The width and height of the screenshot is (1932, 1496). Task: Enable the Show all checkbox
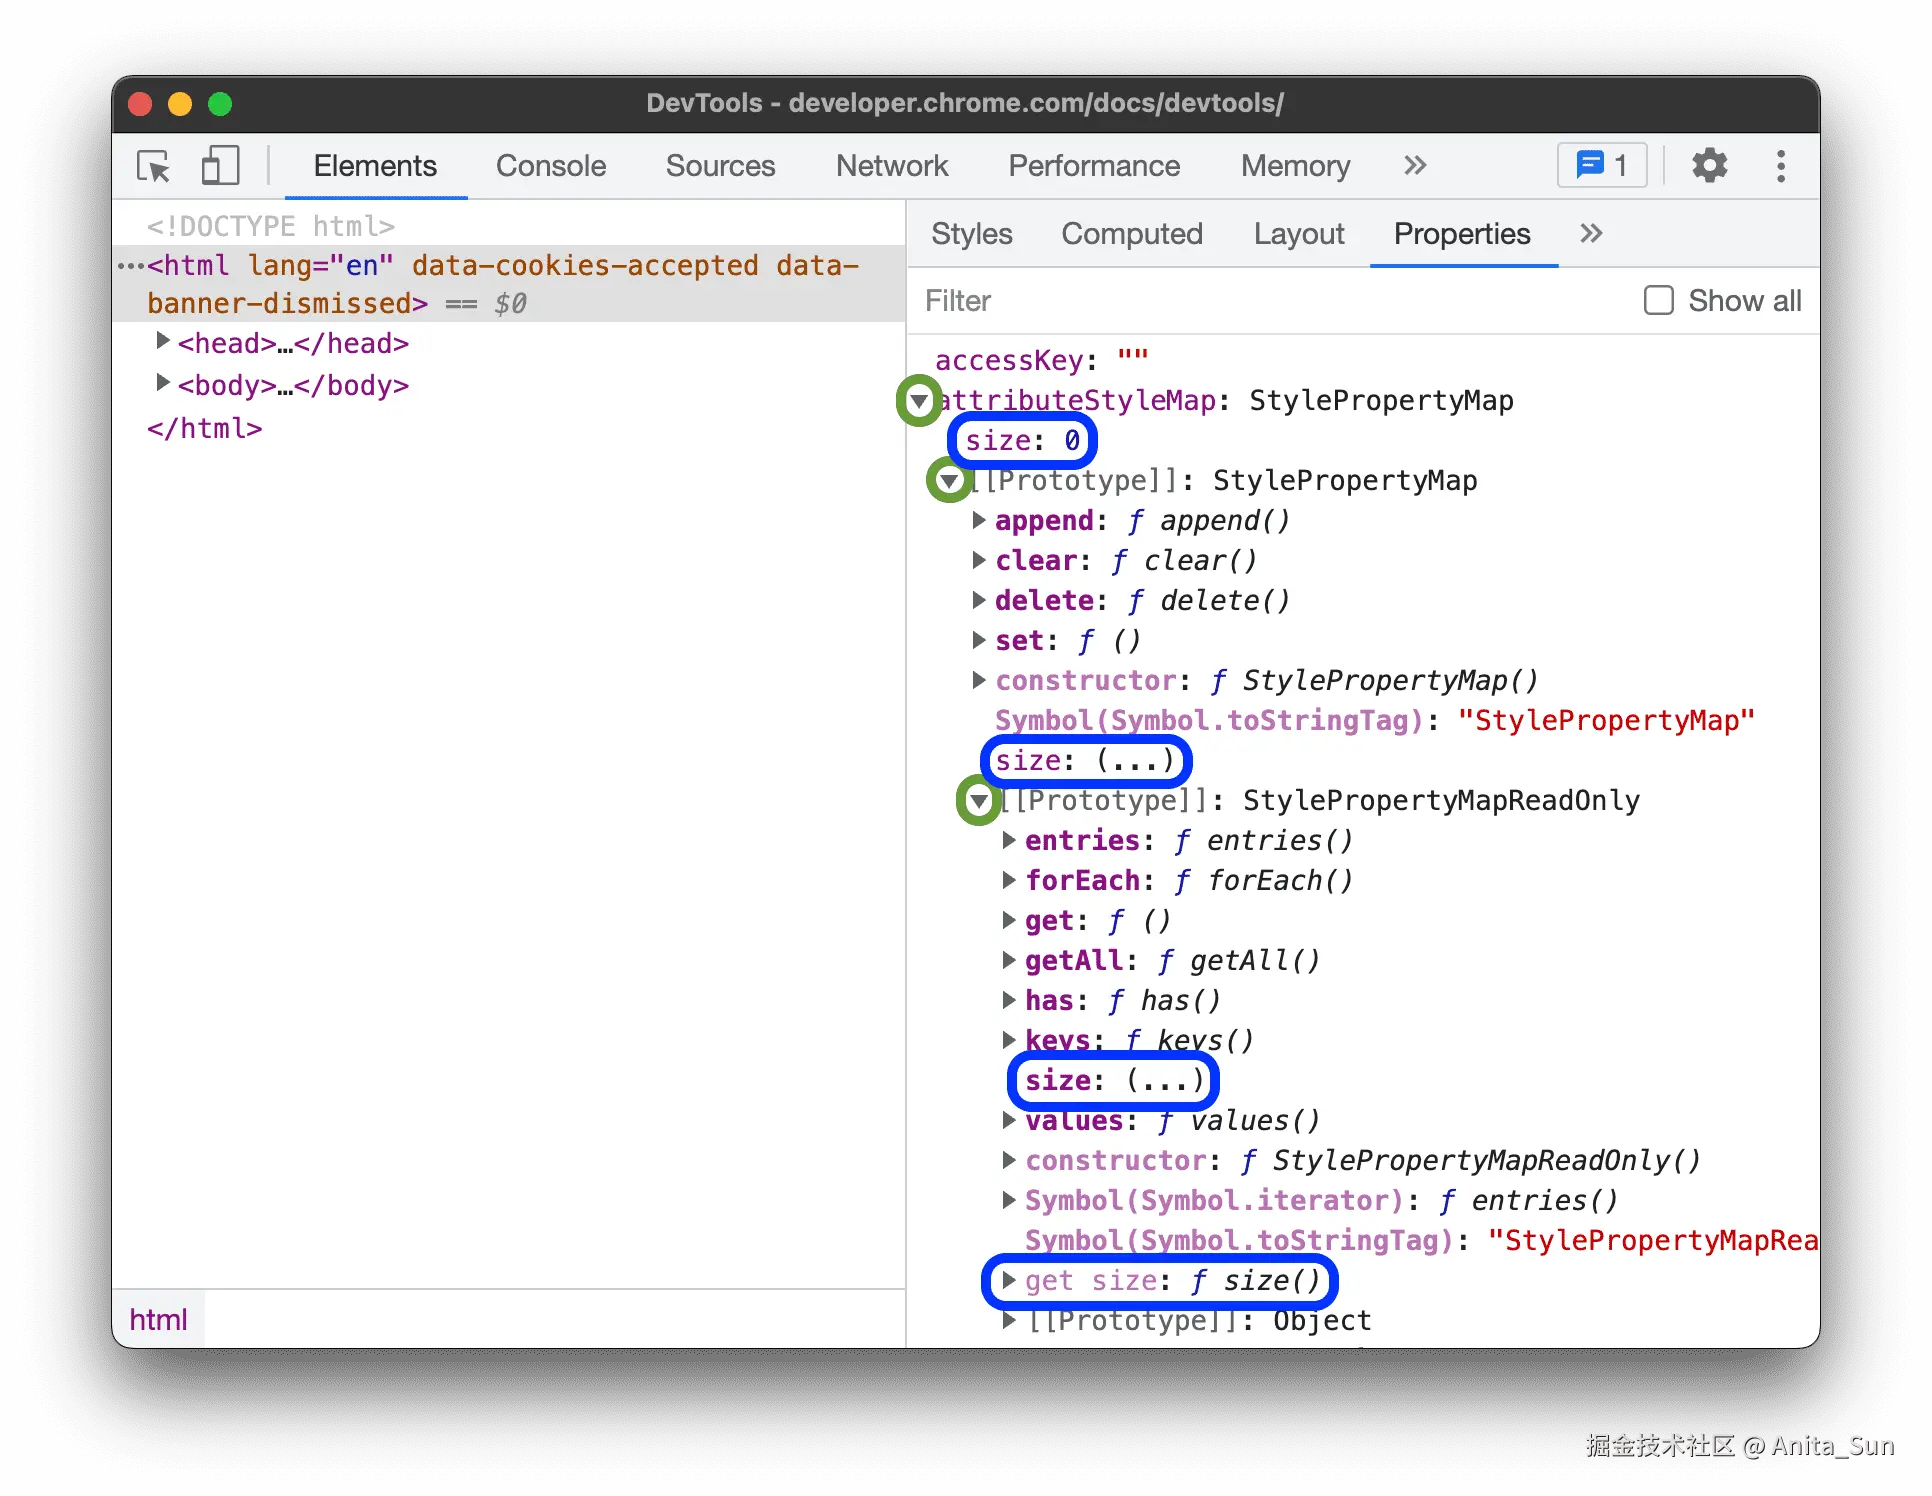click(x=1659, y=301)
